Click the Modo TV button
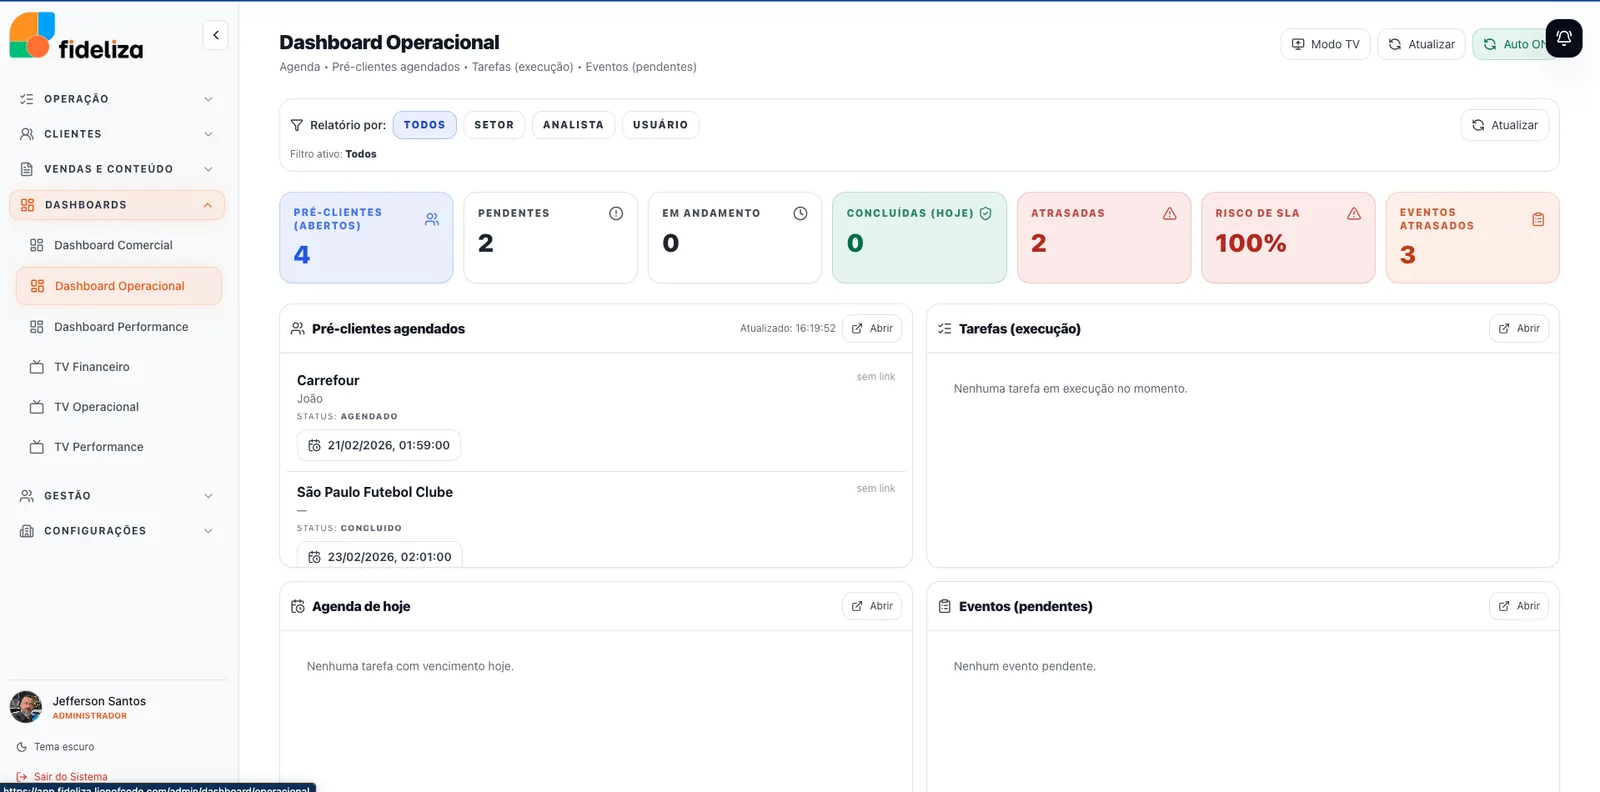This screenshot has height=792, width=1600. pyautogui.click(x=1325, y=44)
